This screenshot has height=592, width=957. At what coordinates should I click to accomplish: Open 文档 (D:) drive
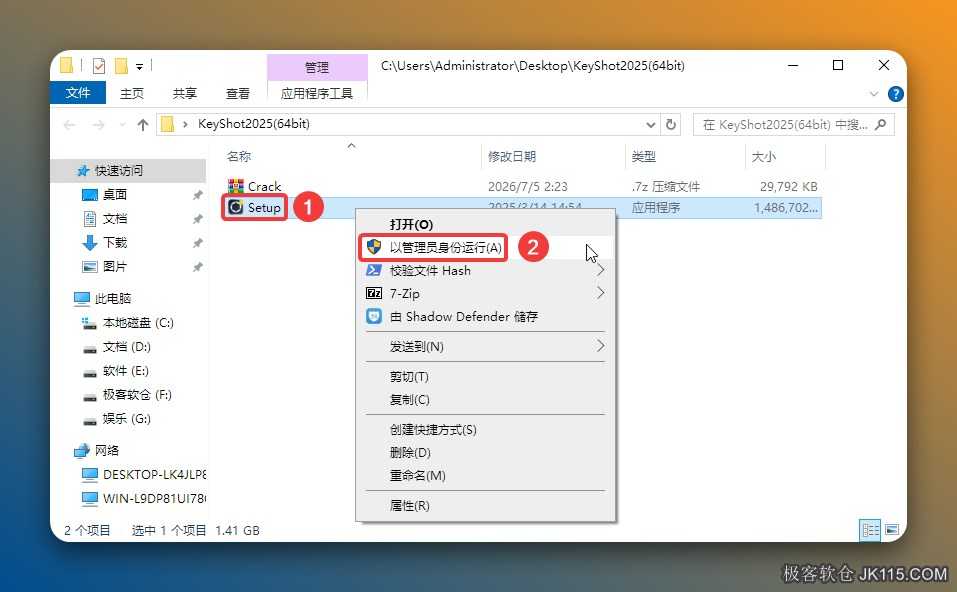126,347
